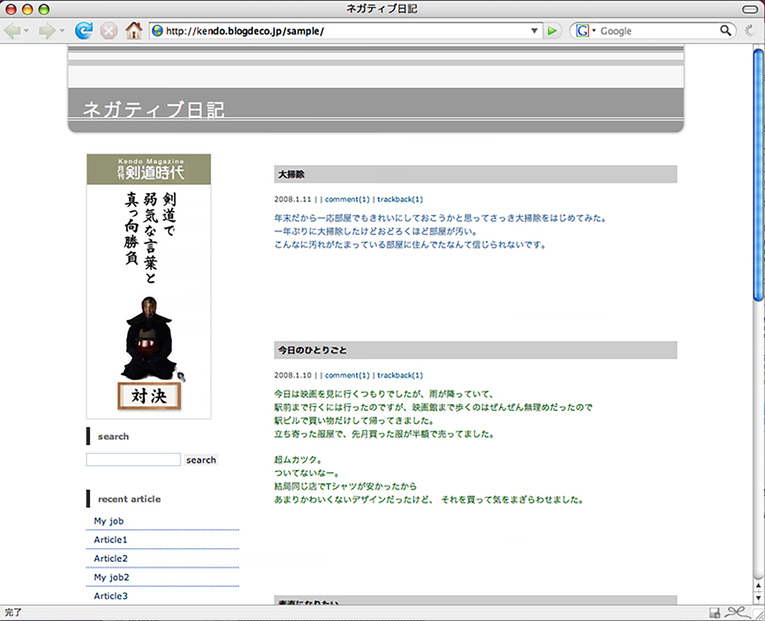This screenshot has width=765, height=621.
Task: Open trackback(1) link under 今日のひとりごと post
Action: (x=400, y=375)
